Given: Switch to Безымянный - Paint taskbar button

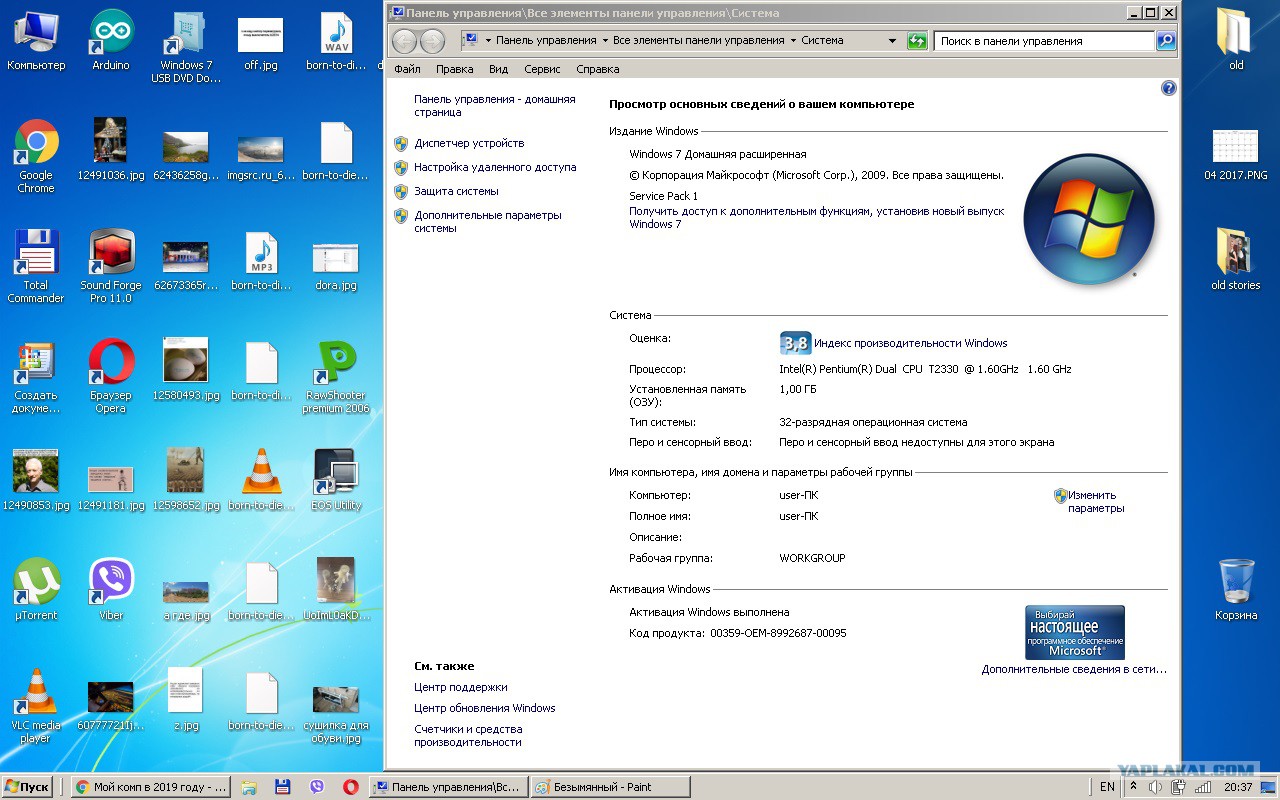Looking at the screenshot, I should pyautogui.click(x=610, y=787).
